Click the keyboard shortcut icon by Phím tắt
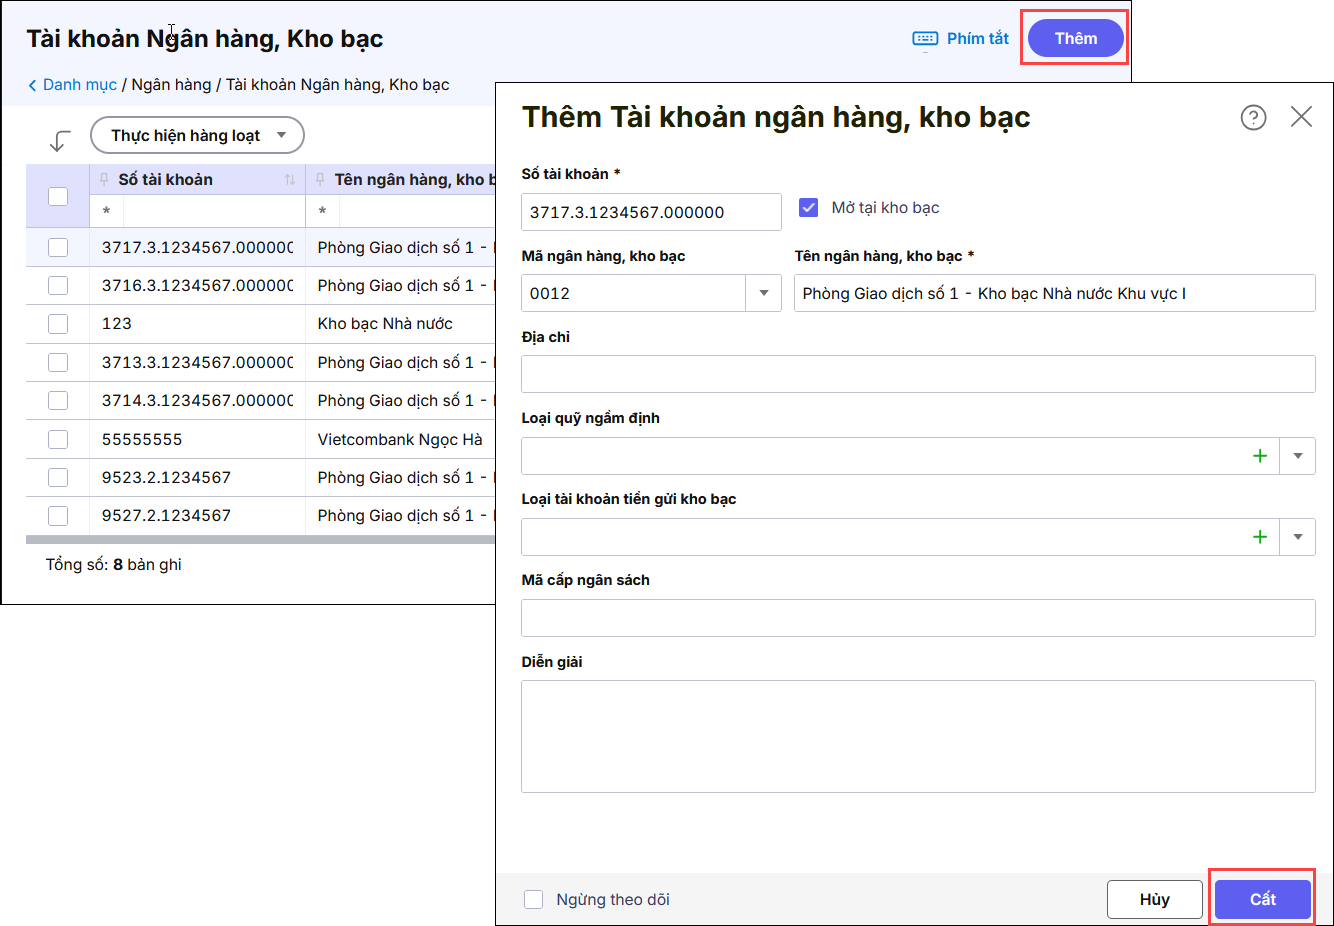This screenshot has width=1334, height=926. (x=925, y=39)
